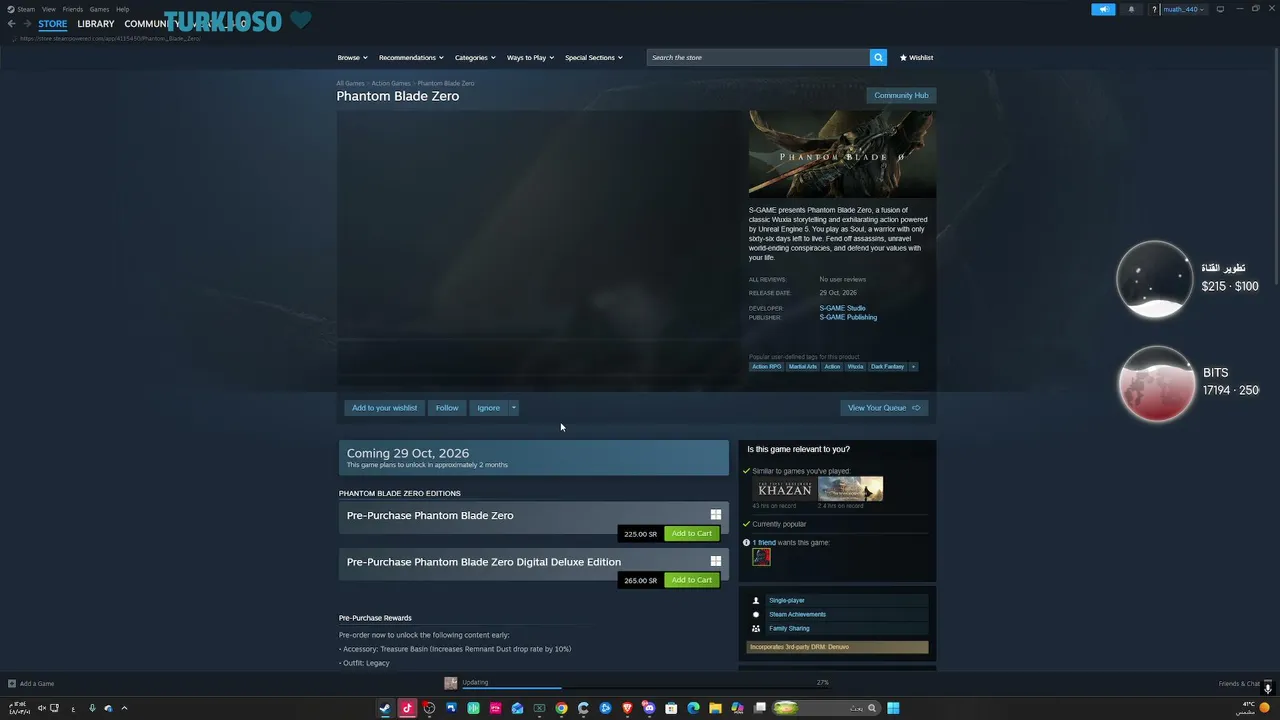Click Add to your wishlist
Image resolution: width=1280 pixels, height=720 pixels.
coord(384,408)
